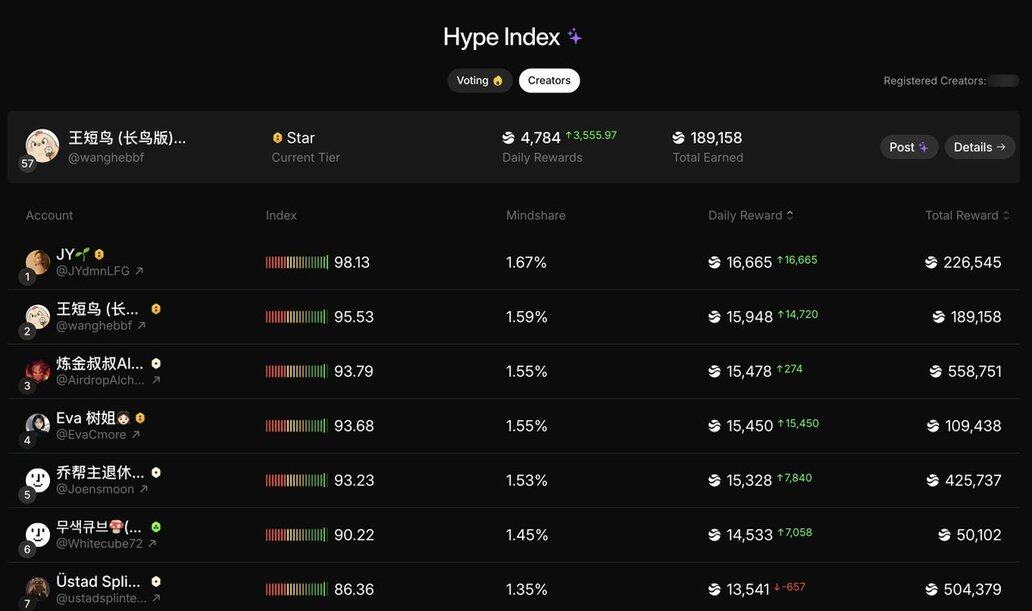Screen dimensions: 1032x611
Task: Click the rank 57 profile avatar
Action: coord(42,146)
